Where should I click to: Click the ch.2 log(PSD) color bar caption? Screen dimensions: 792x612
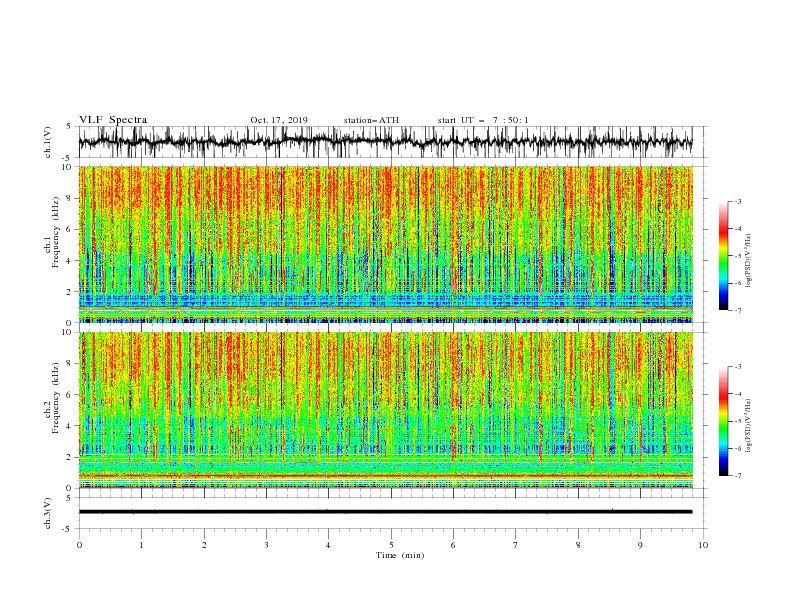748,426
